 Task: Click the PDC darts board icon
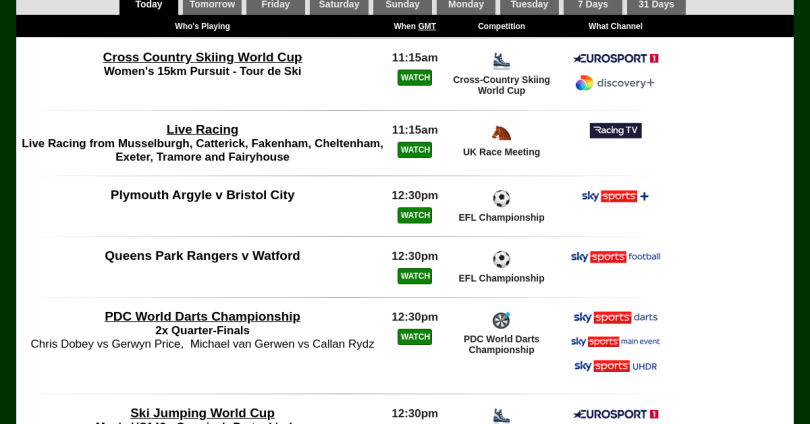pos(501,320)
